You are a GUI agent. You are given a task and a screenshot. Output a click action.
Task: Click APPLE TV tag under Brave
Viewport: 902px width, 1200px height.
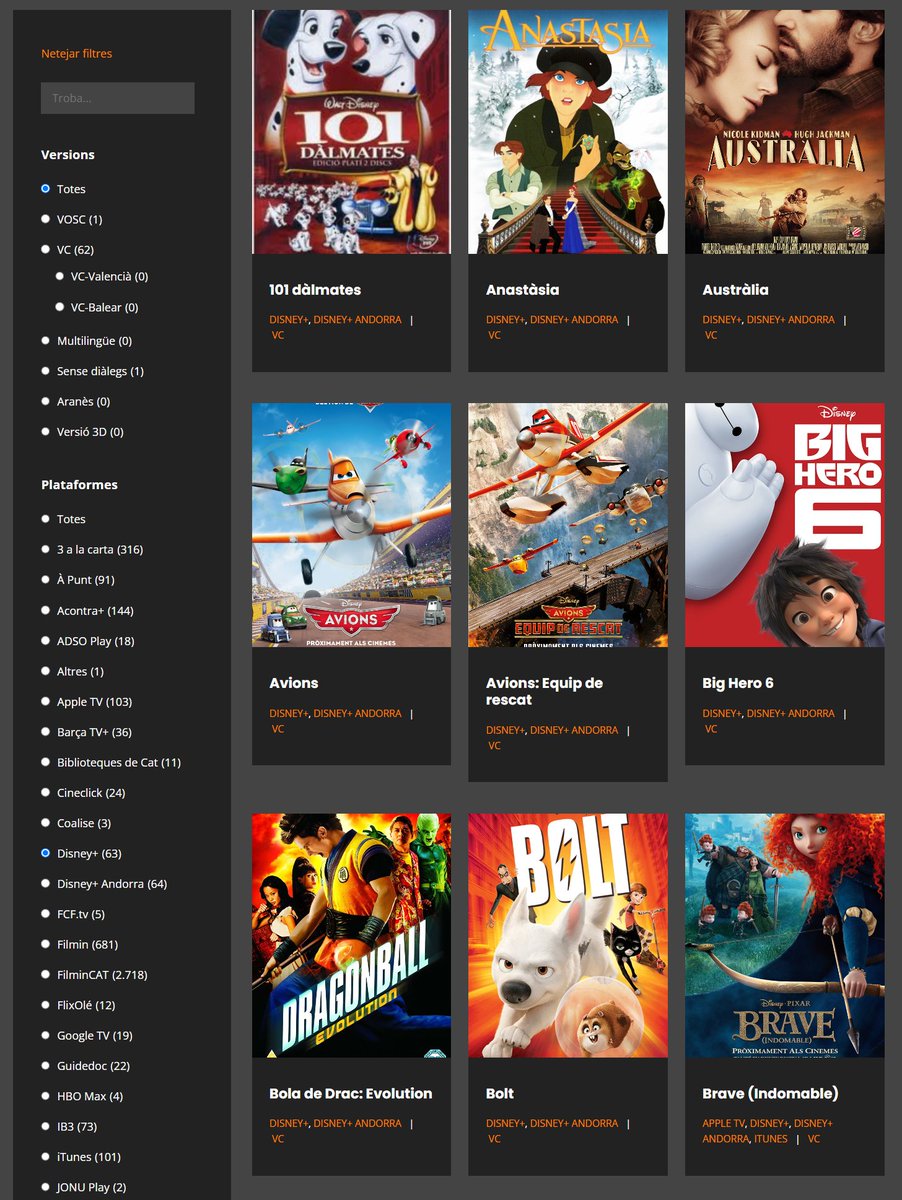point(724,1124)
